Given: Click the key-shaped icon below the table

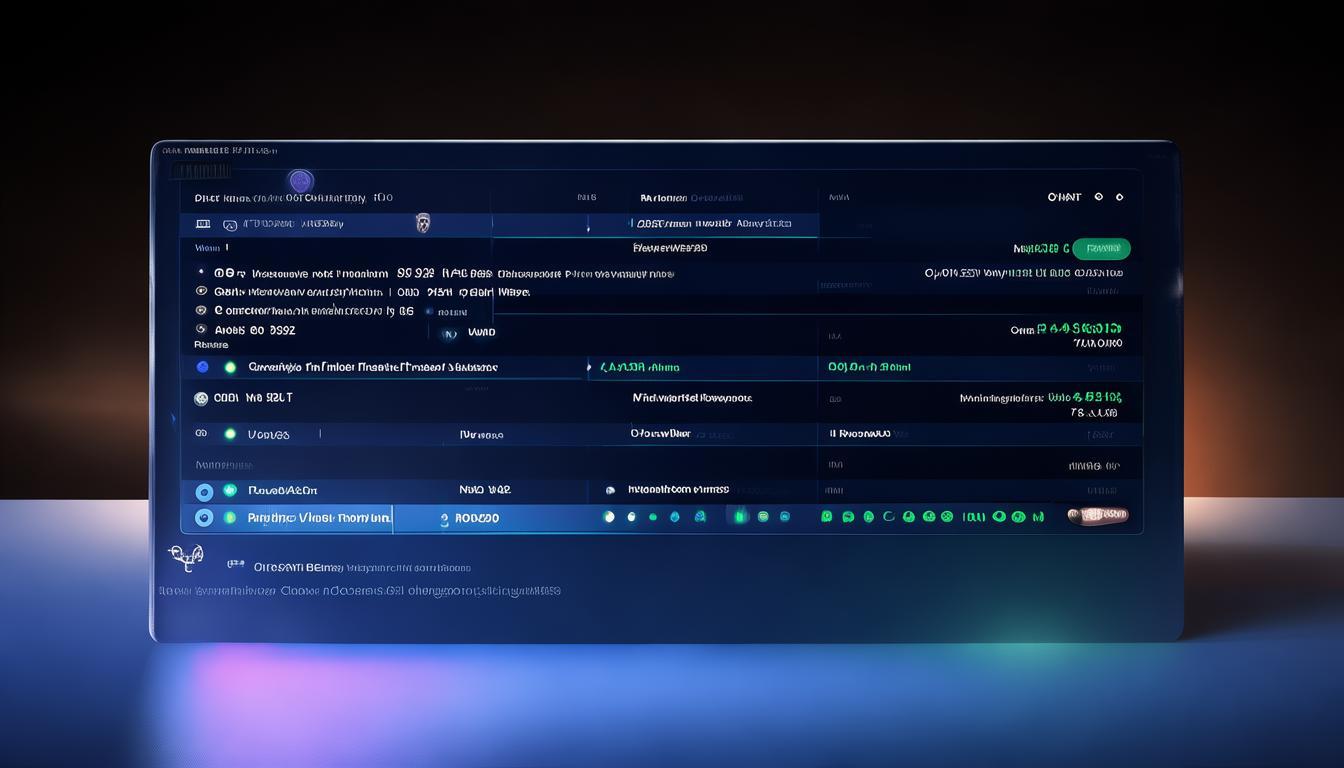Looking at the screenshot, I should (186, 556).
